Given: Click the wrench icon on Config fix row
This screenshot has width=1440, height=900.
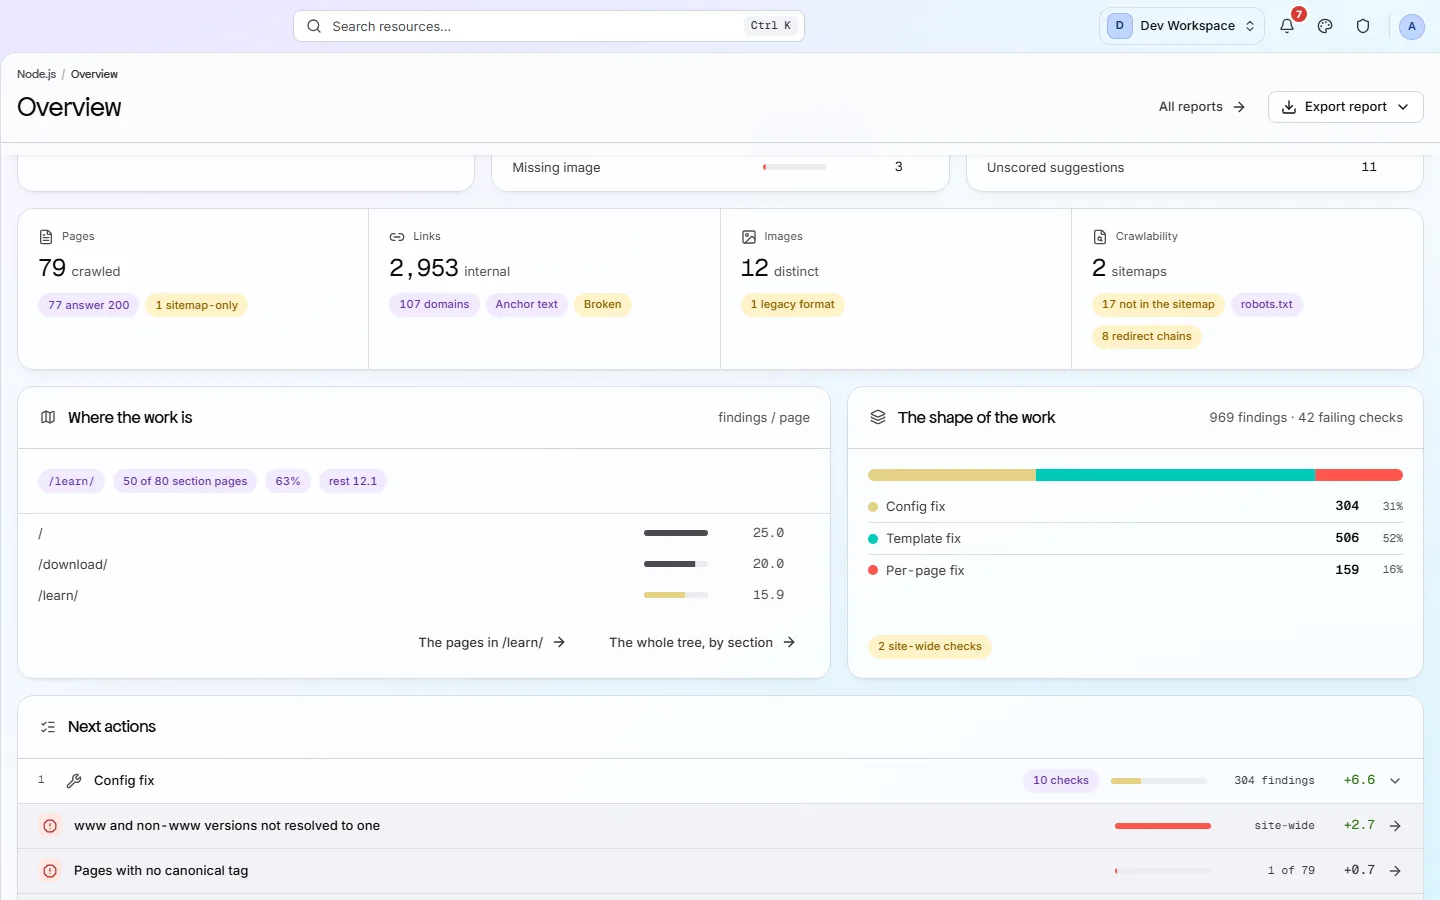Looking at the screenshot, I should coord(74,781).
